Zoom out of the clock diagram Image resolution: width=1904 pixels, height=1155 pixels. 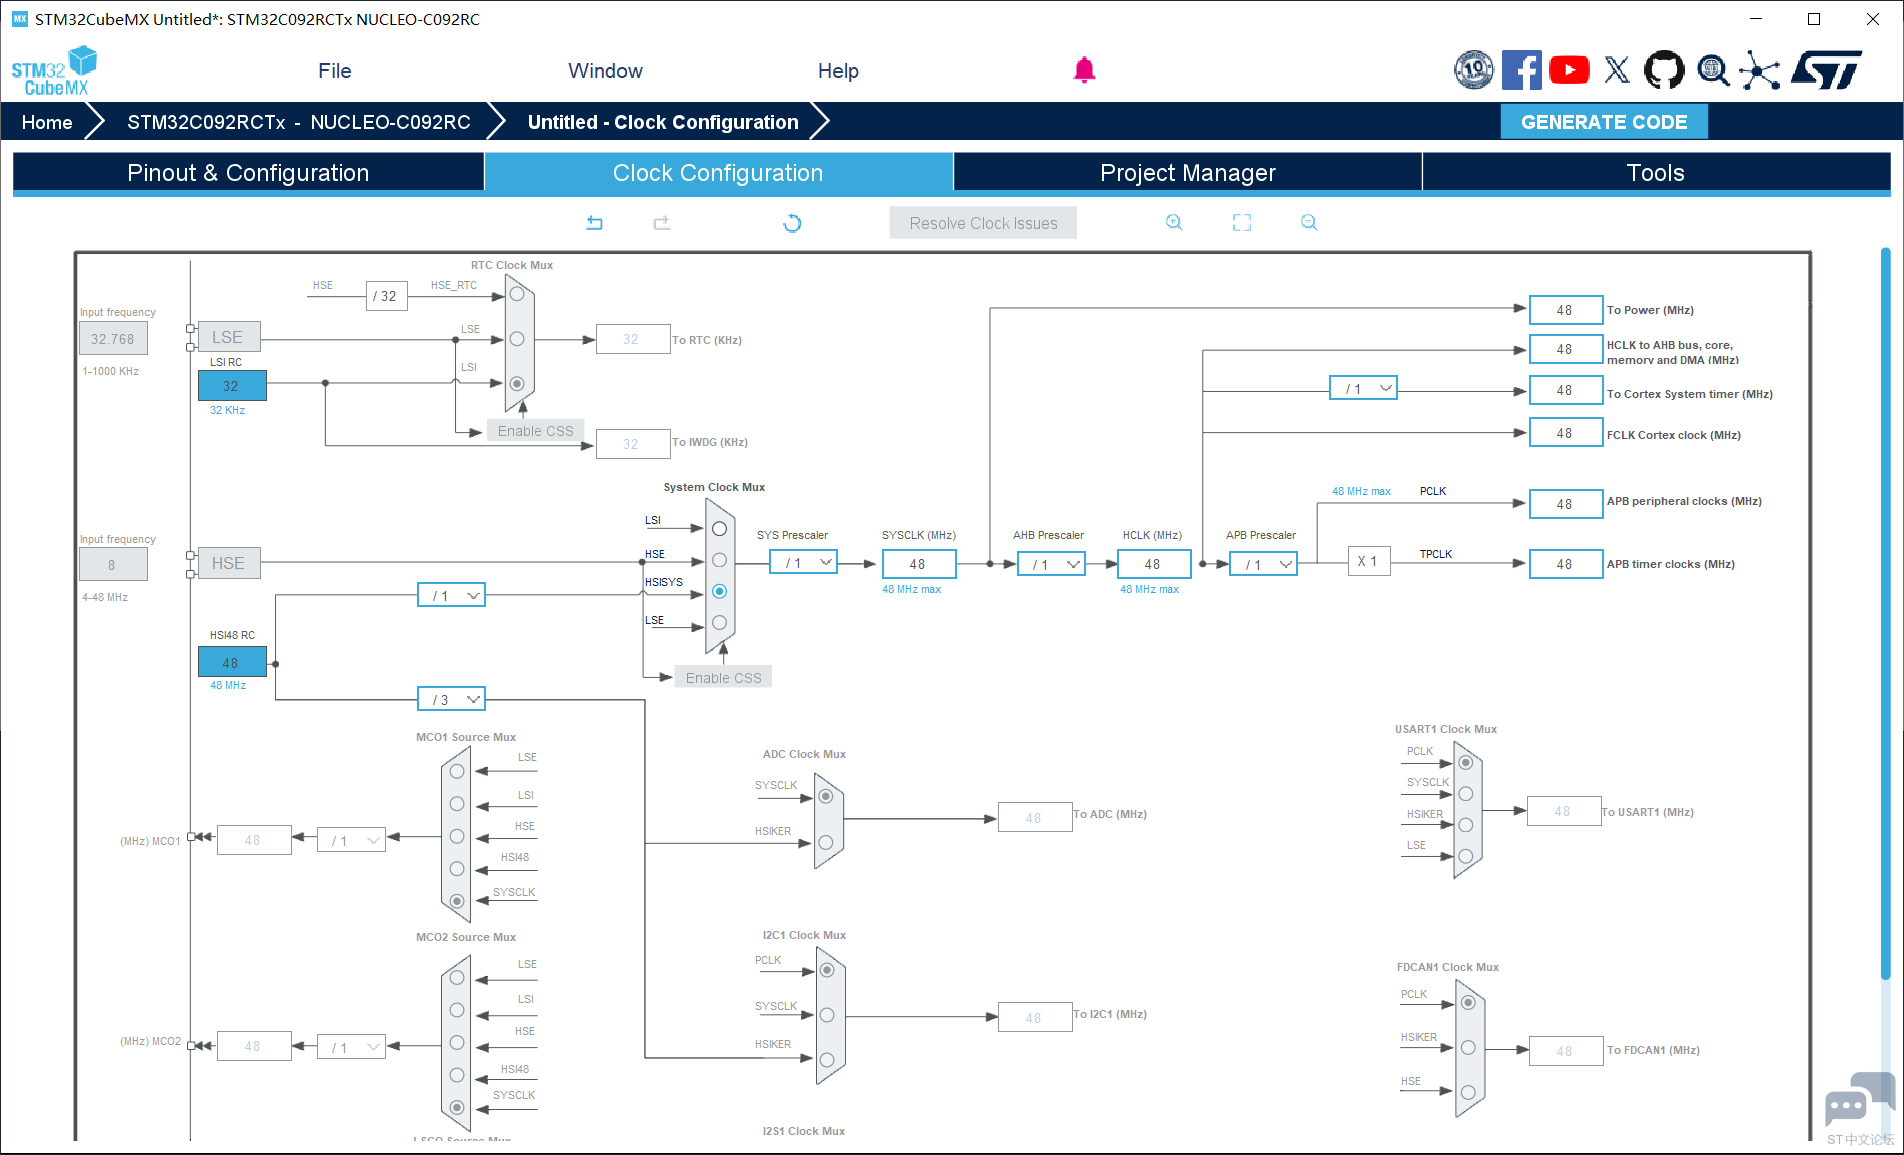point(1309,222)
